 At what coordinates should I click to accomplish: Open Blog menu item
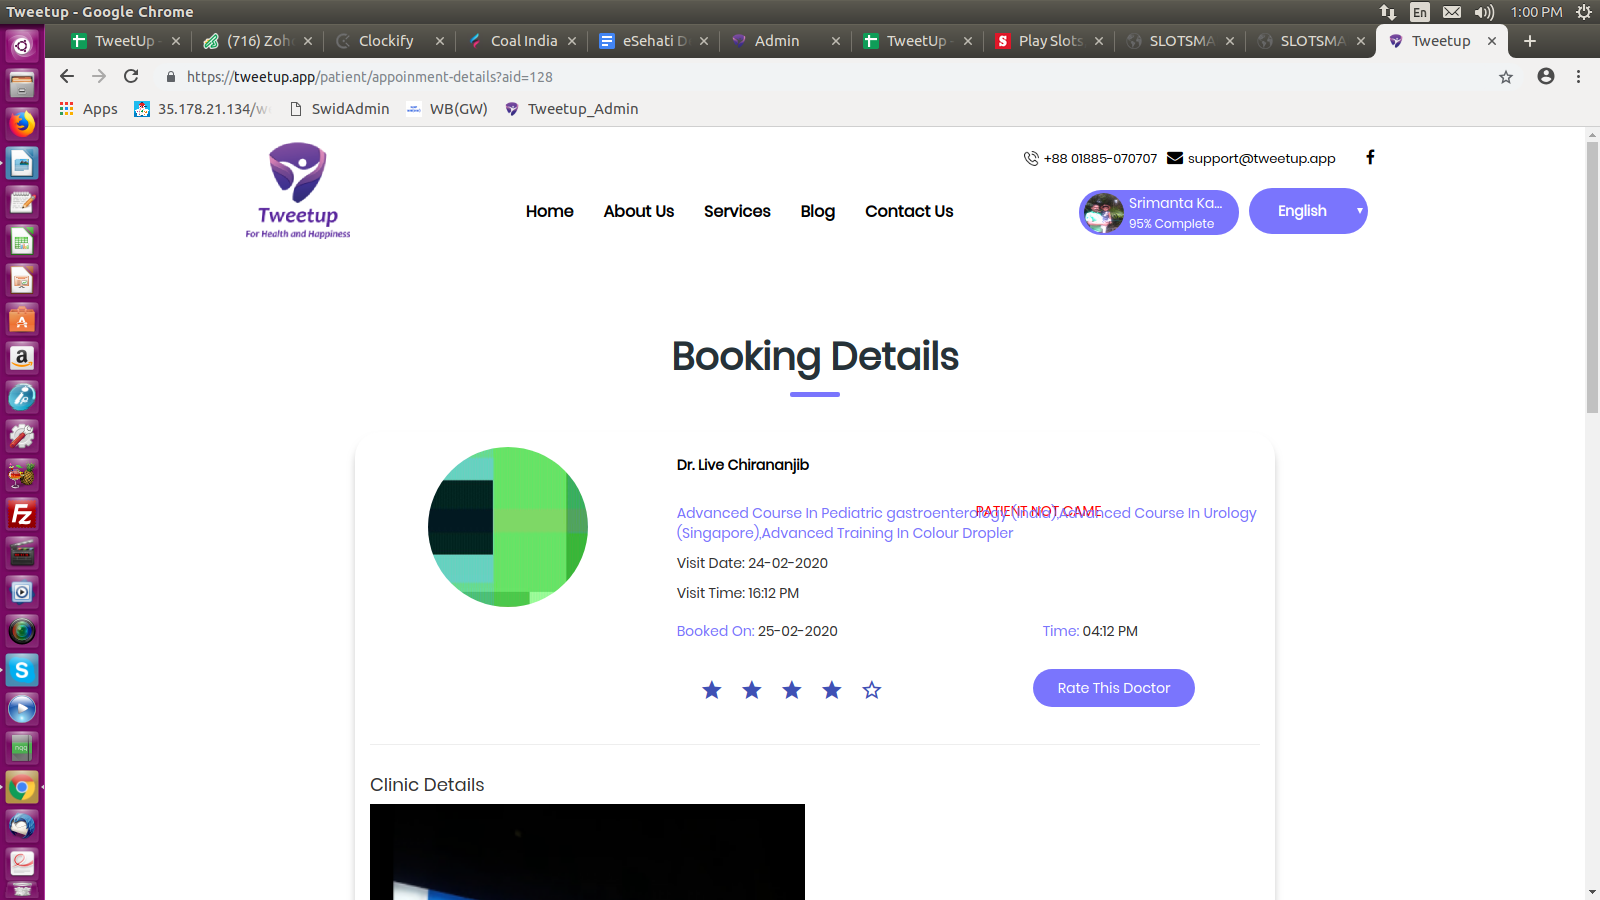pos(818,211)
